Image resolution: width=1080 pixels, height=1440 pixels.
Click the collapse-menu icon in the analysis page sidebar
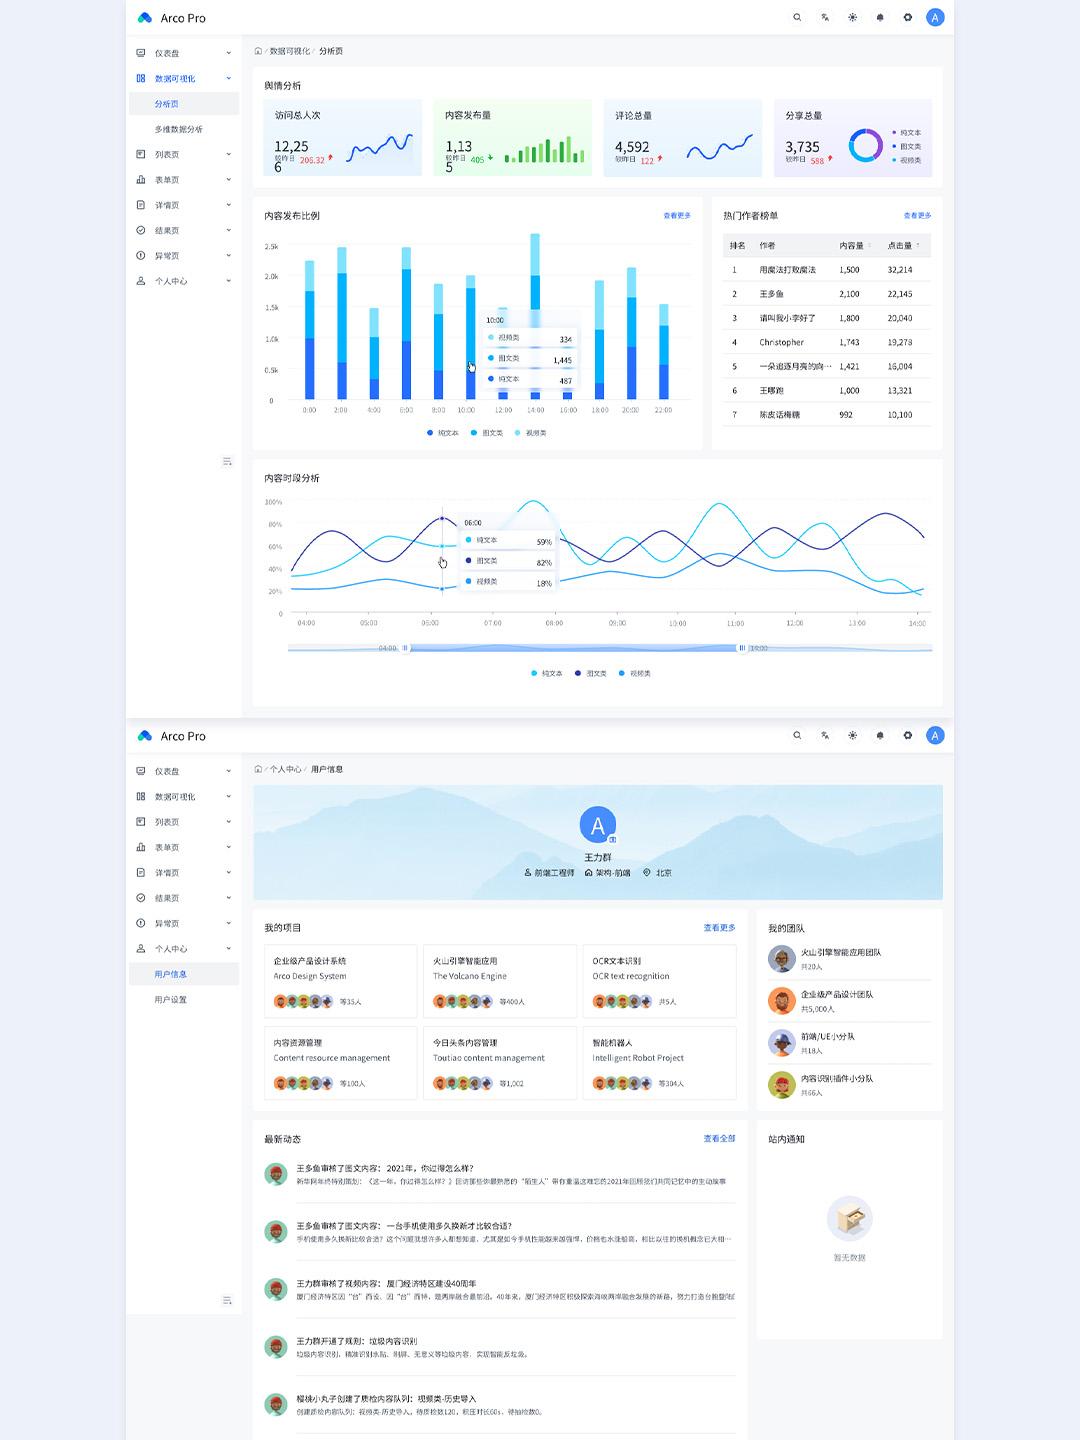[x=227, y=461]
